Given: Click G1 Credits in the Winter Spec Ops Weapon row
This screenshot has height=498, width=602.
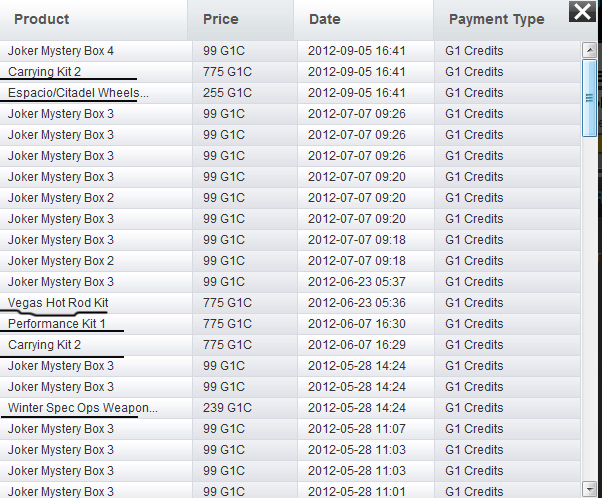Looking at the screenshot, I should 474,408.
